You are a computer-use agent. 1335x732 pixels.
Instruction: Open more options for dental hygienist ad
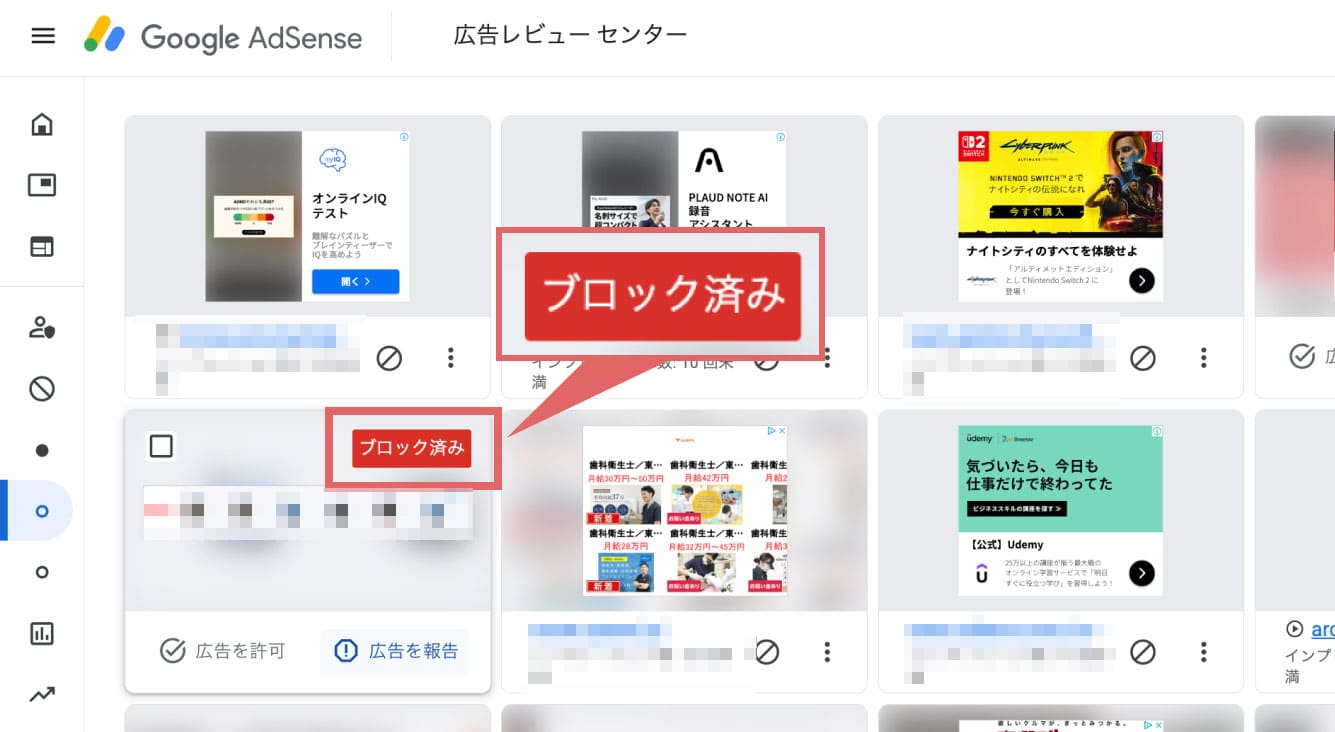tap(827, 652)
